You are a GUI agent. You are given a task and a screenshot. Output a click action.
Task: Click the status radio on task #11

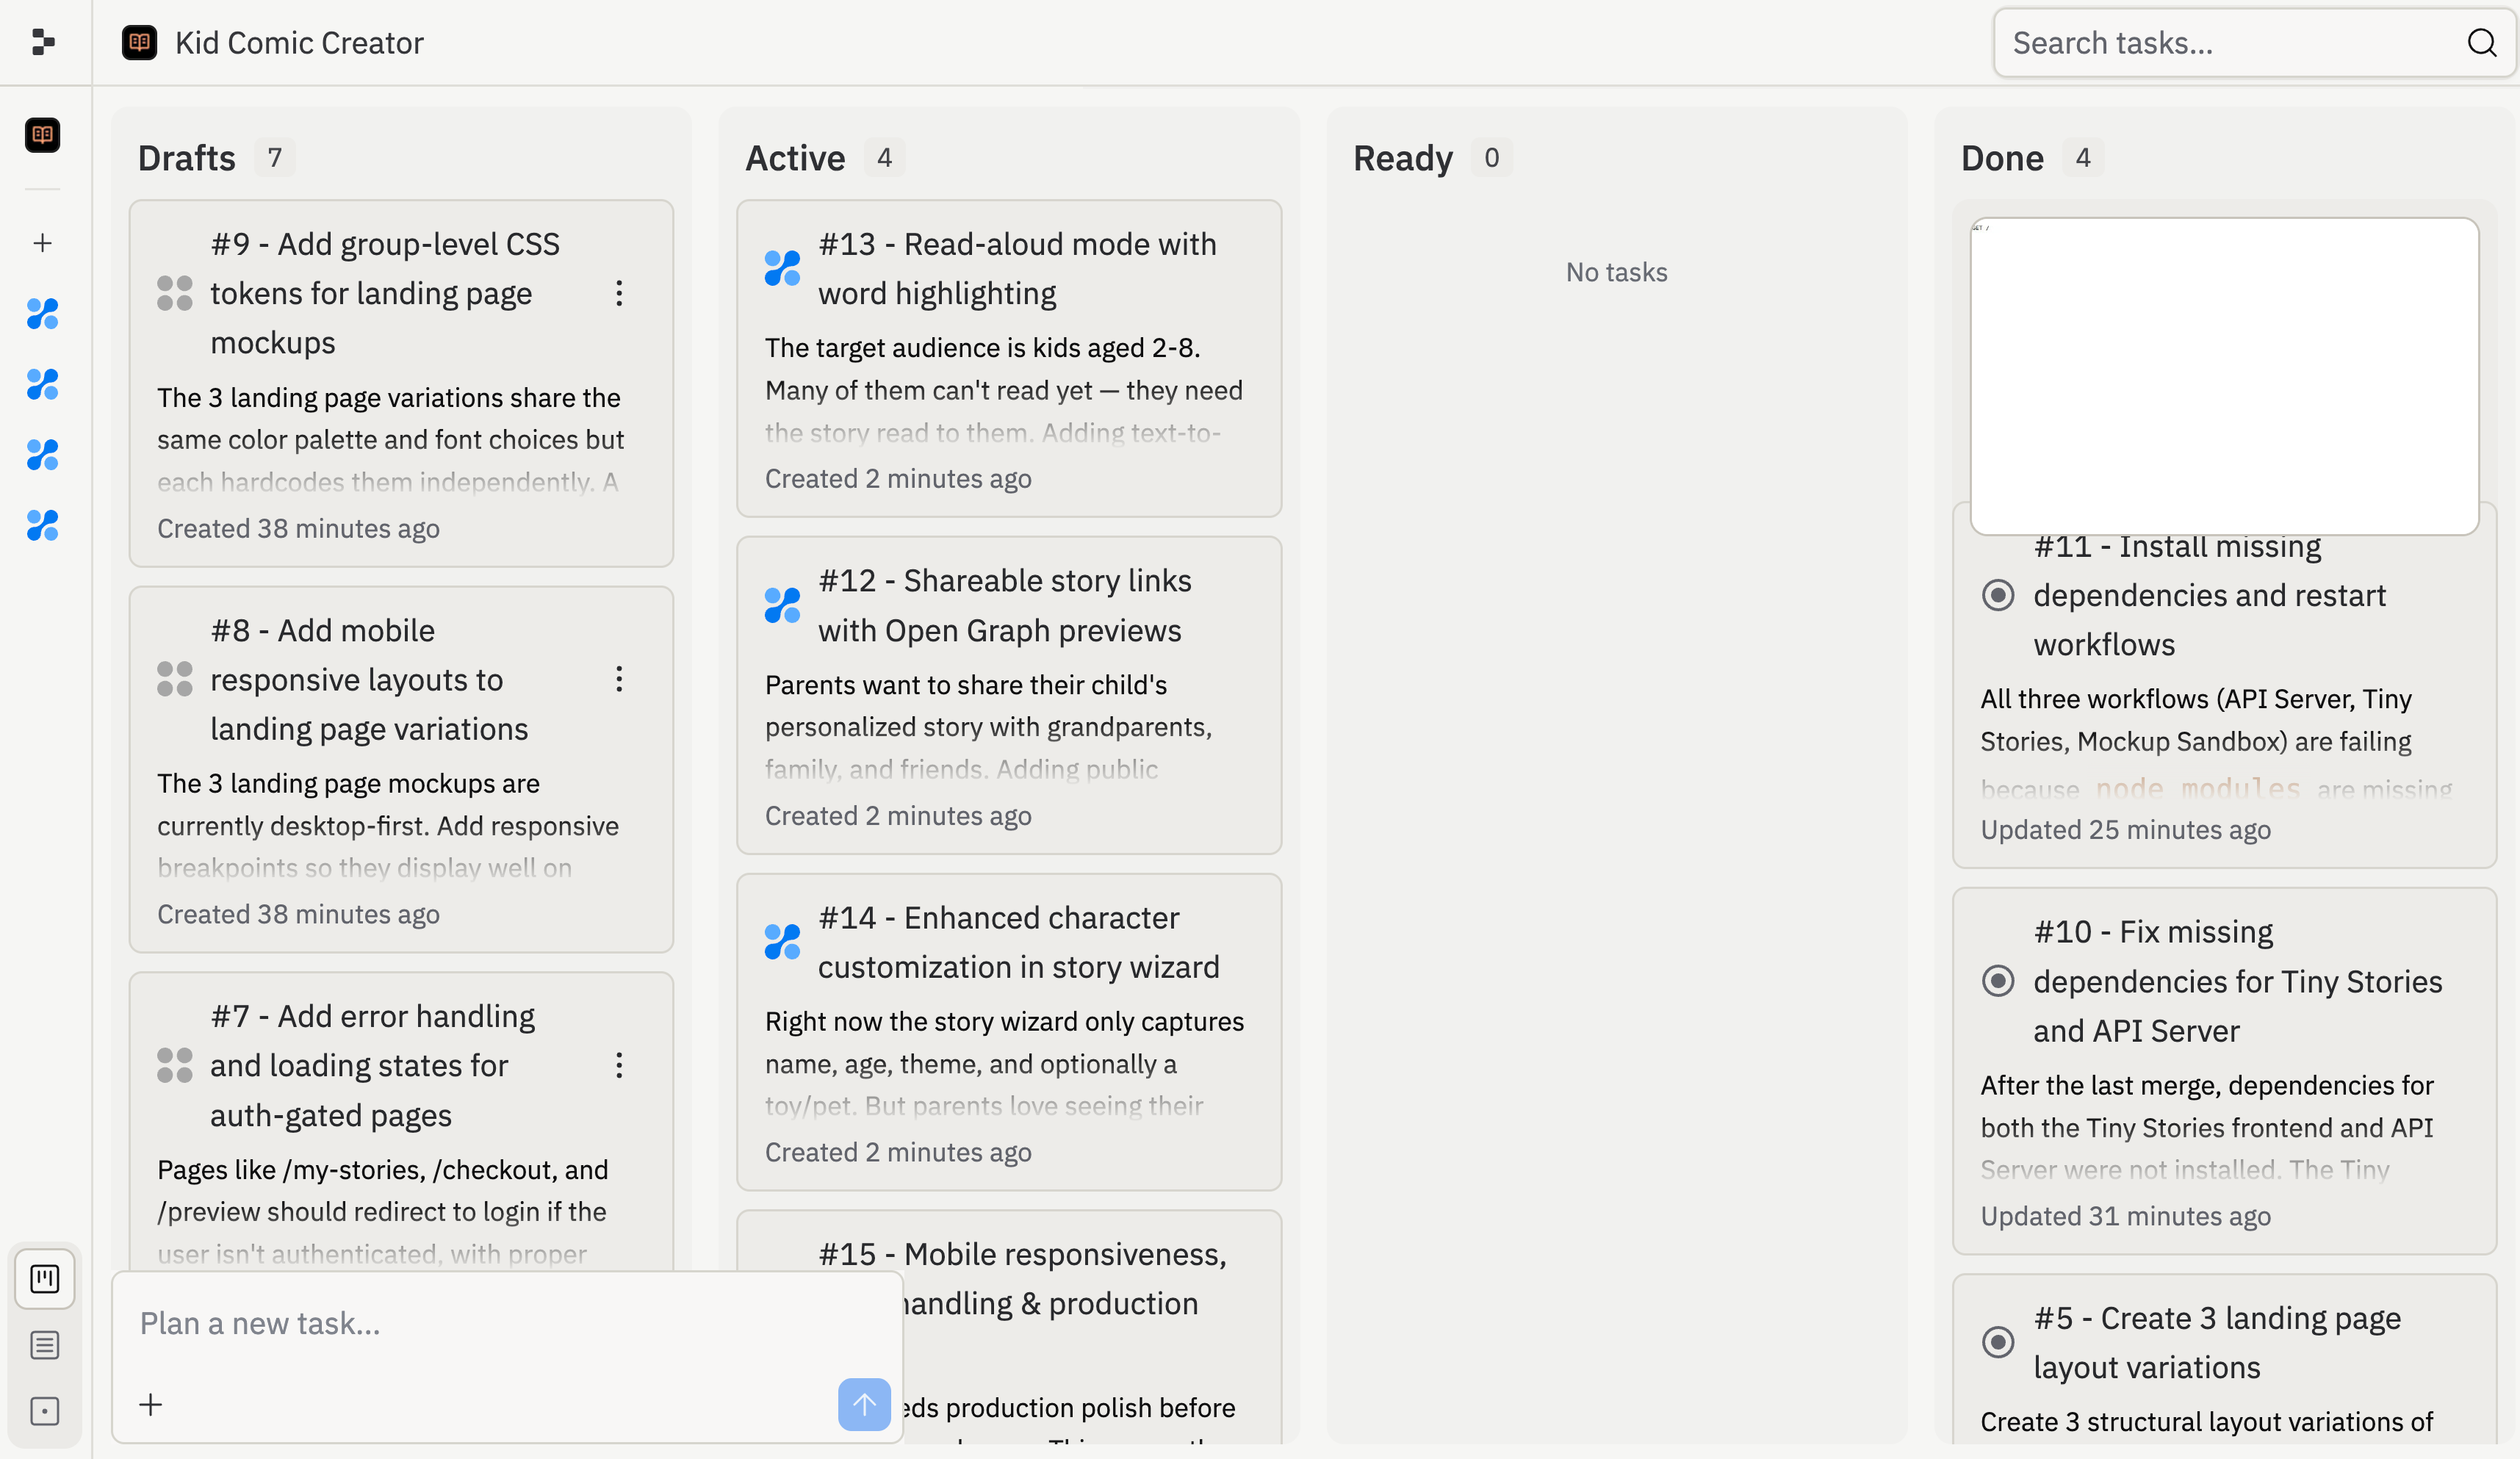click(x=1998, y=594)
